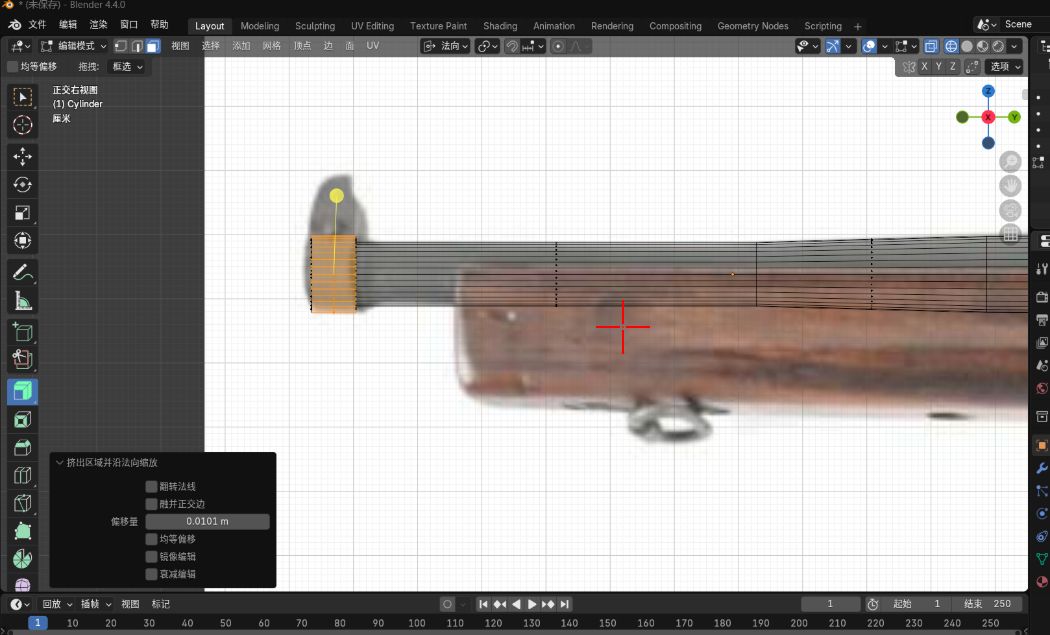Open the 回放 playback dropdown
Image resolution: width=1050 pixels, height=635 pixels.
[x=56, y=604]
